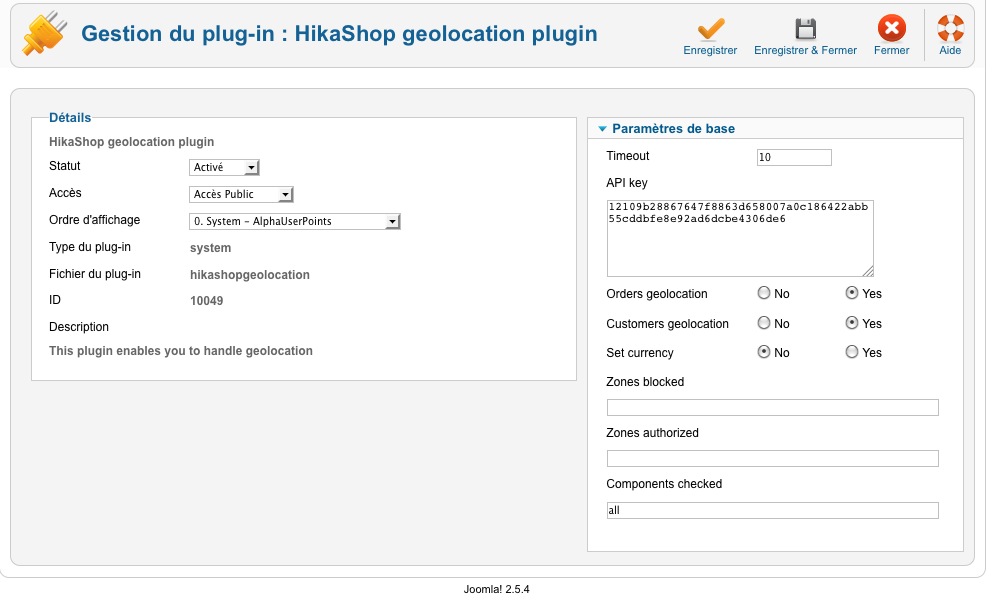Open the Aide lifebuoy icon
The width and height of the screenshot is (992, 608).
(950, 28)
